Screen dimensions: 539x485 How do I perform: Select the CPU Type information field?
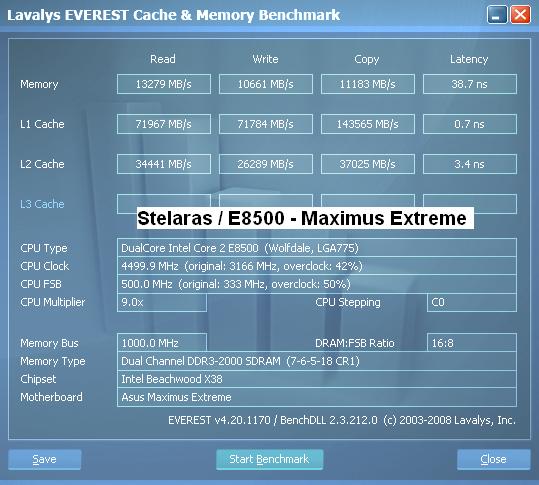coord(317,247)
